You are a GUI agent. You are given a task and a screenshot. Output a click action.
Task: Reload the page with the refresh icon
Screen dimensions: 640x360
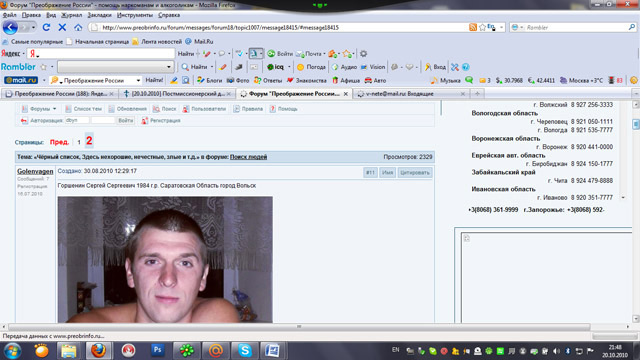pos(46,27)
